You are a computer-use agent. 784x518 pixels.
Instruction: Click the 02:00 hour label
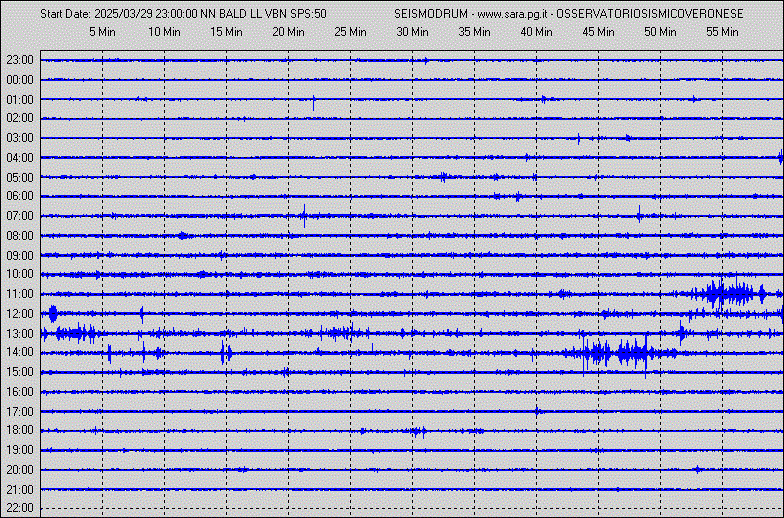[x=20, y=118]
